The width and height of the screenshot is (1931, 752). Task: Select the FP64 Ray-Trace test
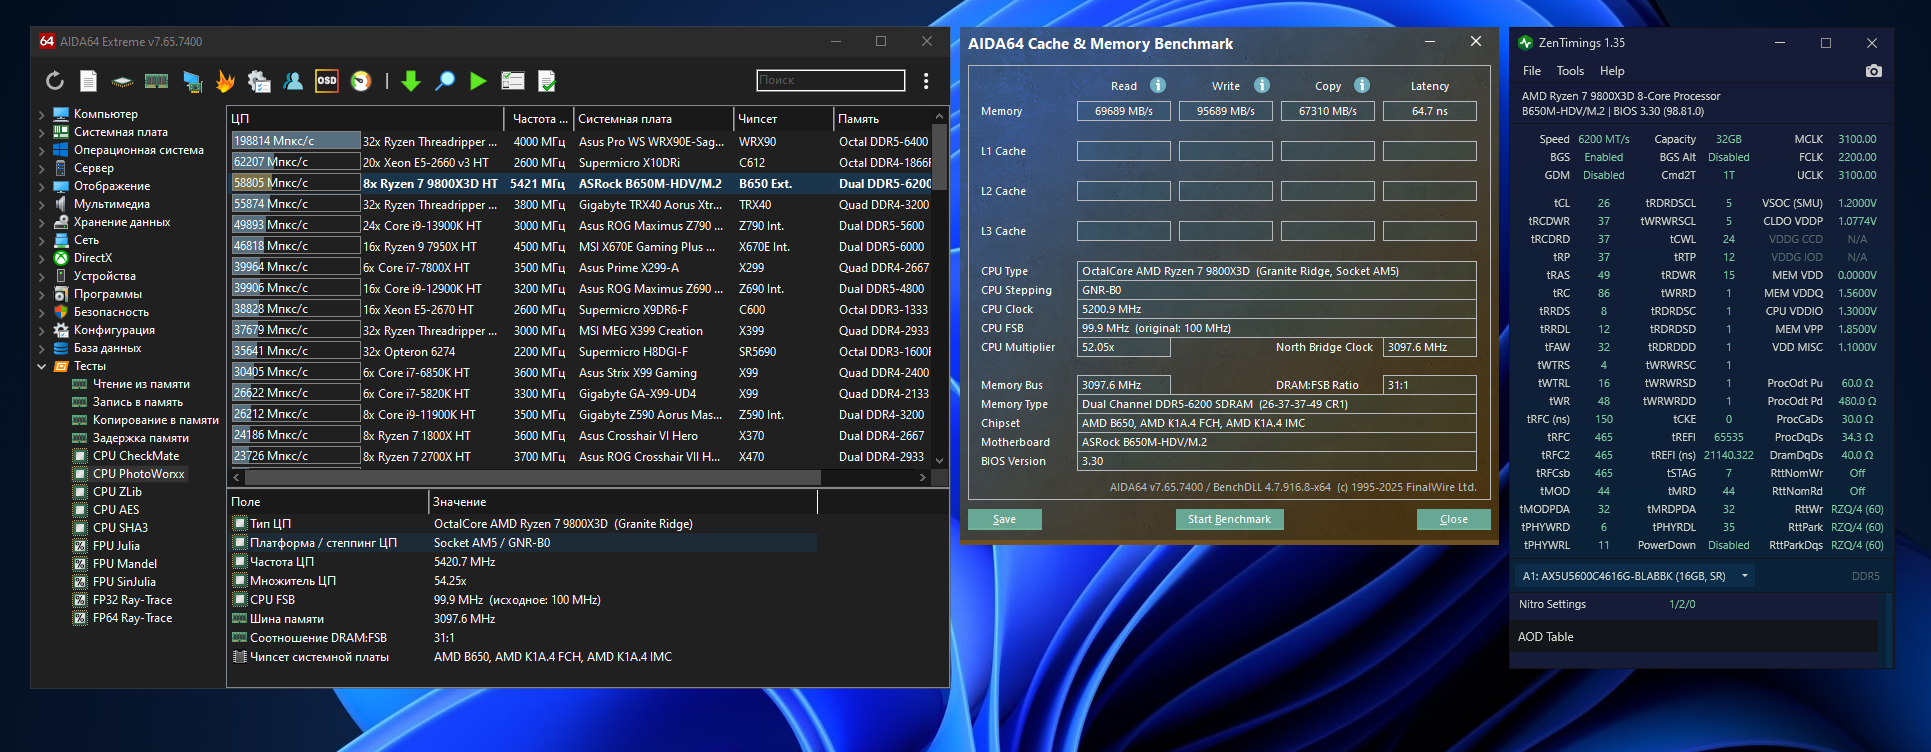coord(132,618)
